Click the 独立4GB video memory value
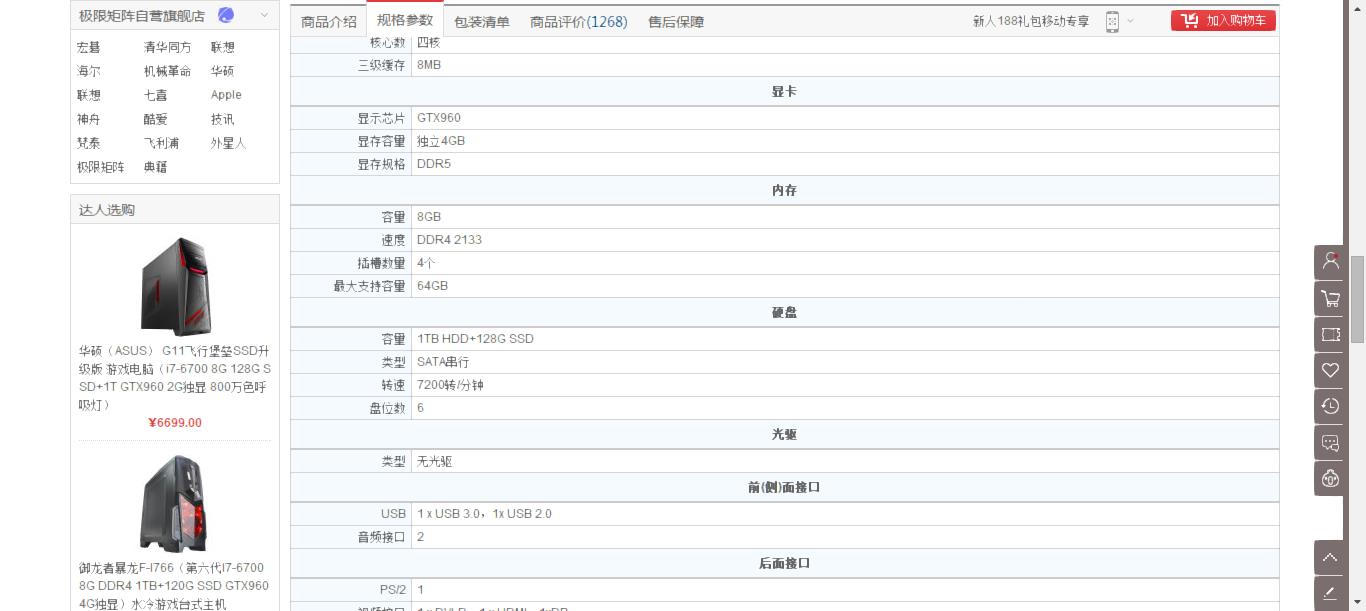Viewport: 1366px width, 611px height. pos(441,141)
